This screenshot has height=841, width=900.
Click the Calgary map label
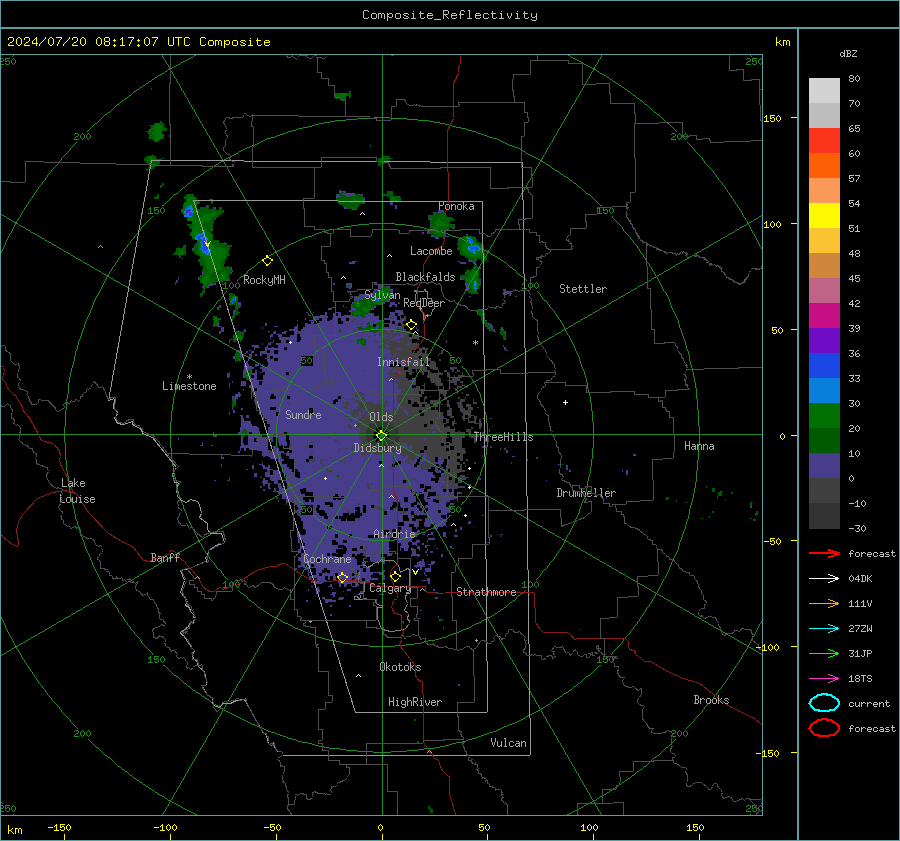click(390, 588)
